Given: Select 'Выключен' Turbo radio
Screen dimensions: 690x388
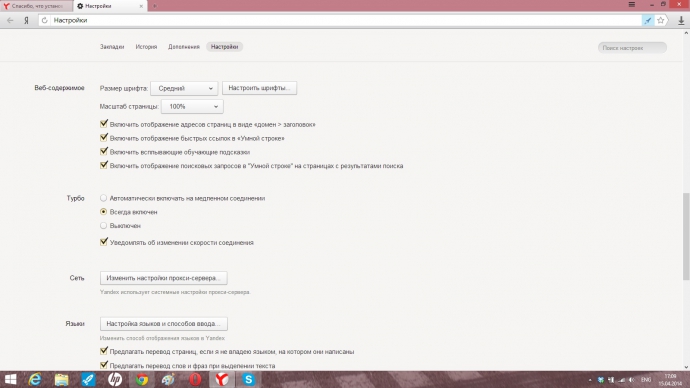Looking at the screenshot, I should pos(103,225).
